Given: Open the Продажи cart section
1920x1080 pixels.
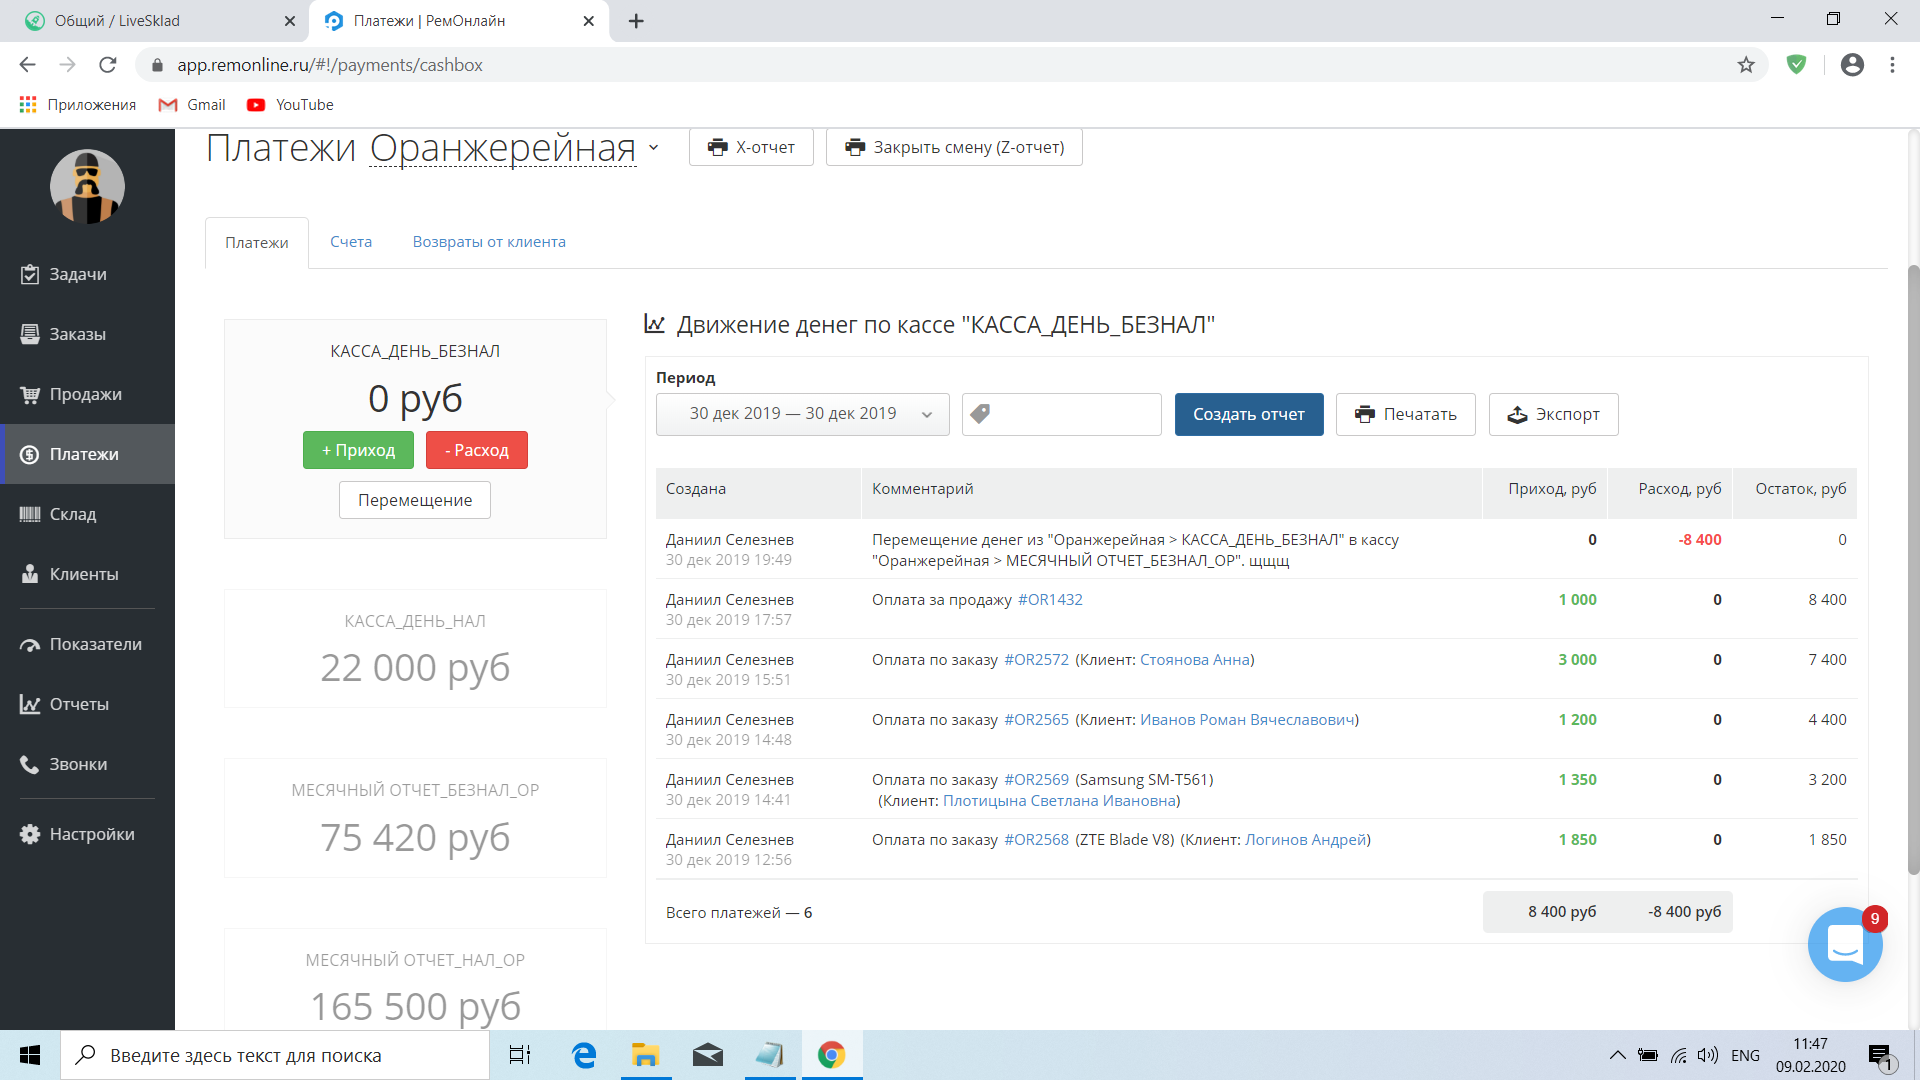Looking at the screenshot, I should point(85,394).
